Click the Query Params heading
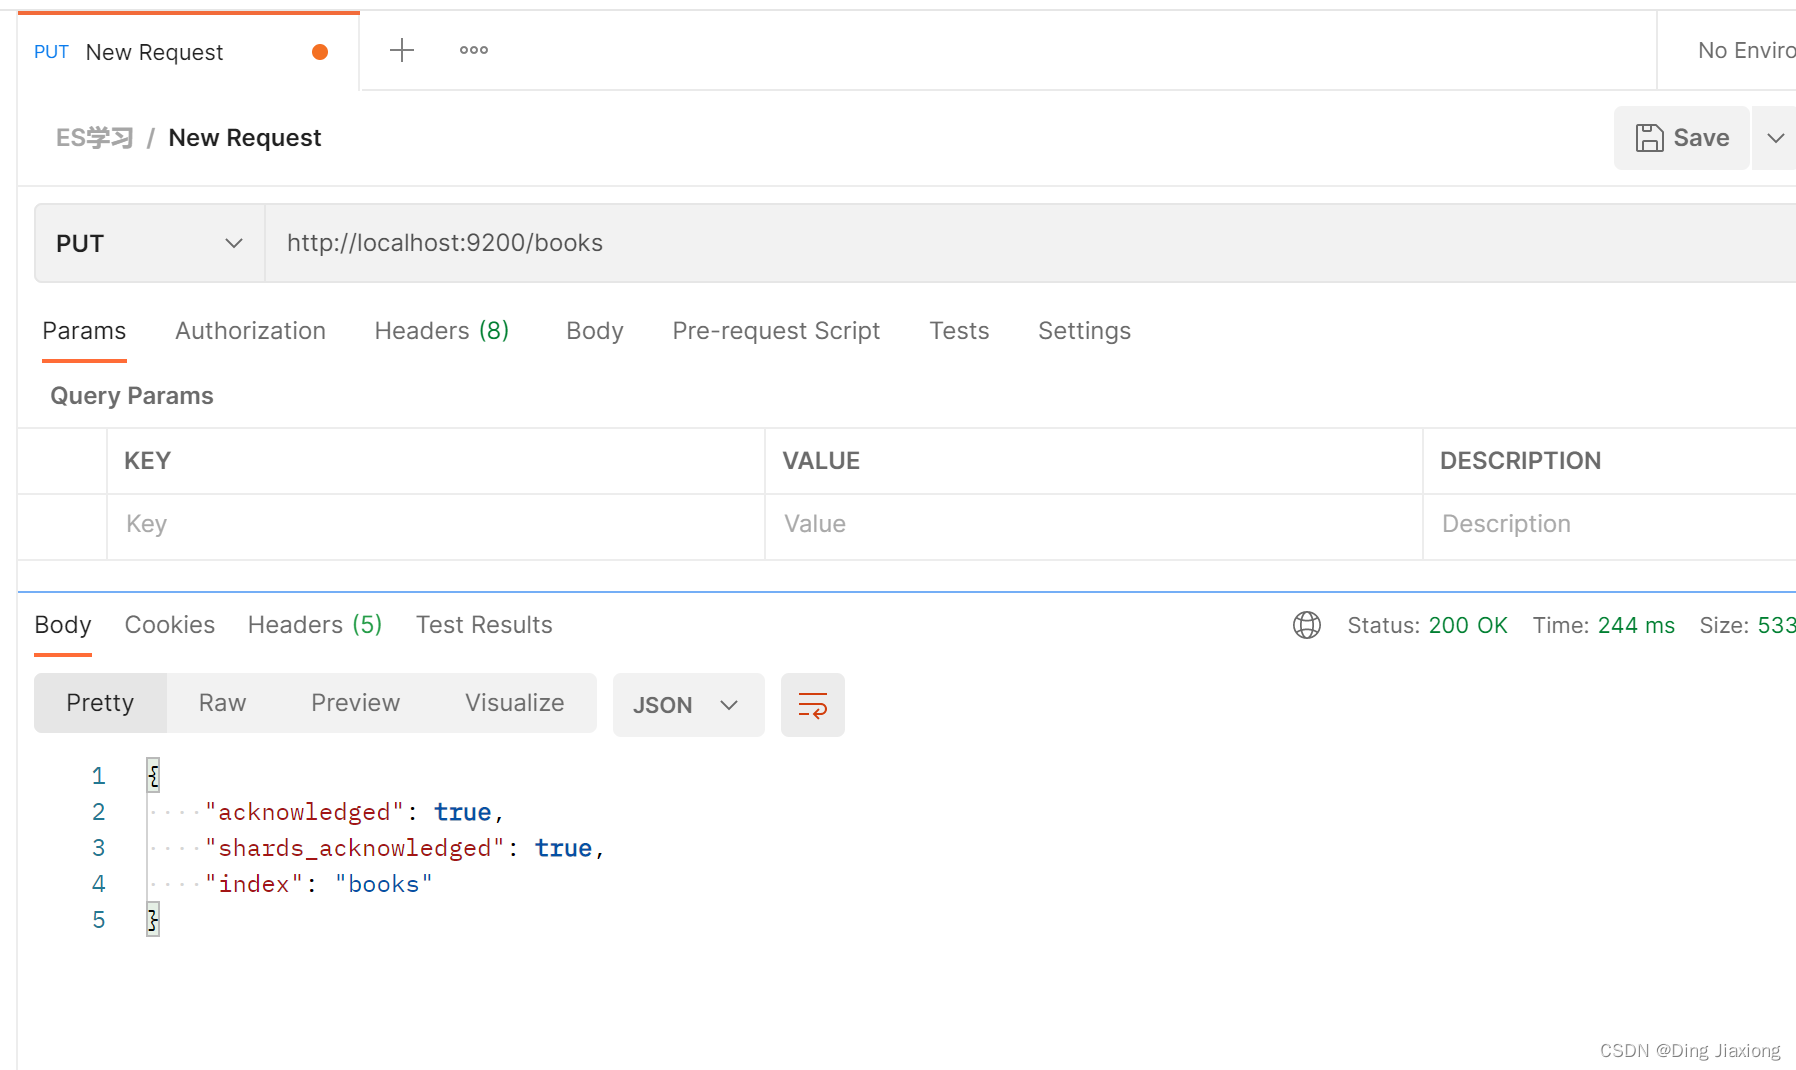 [x=132, y=396]
